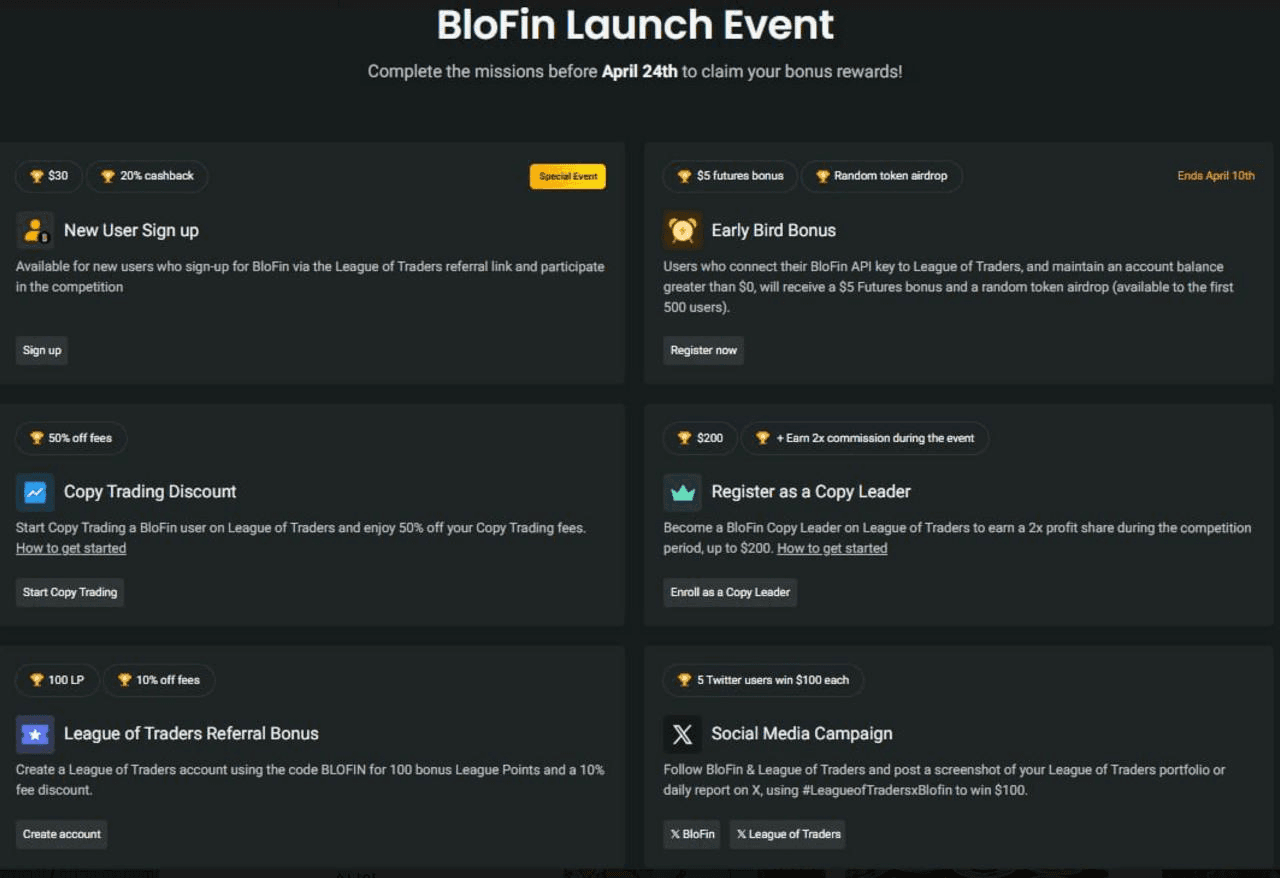Click the trophy icon in the $30 badge

coord(37,176)
